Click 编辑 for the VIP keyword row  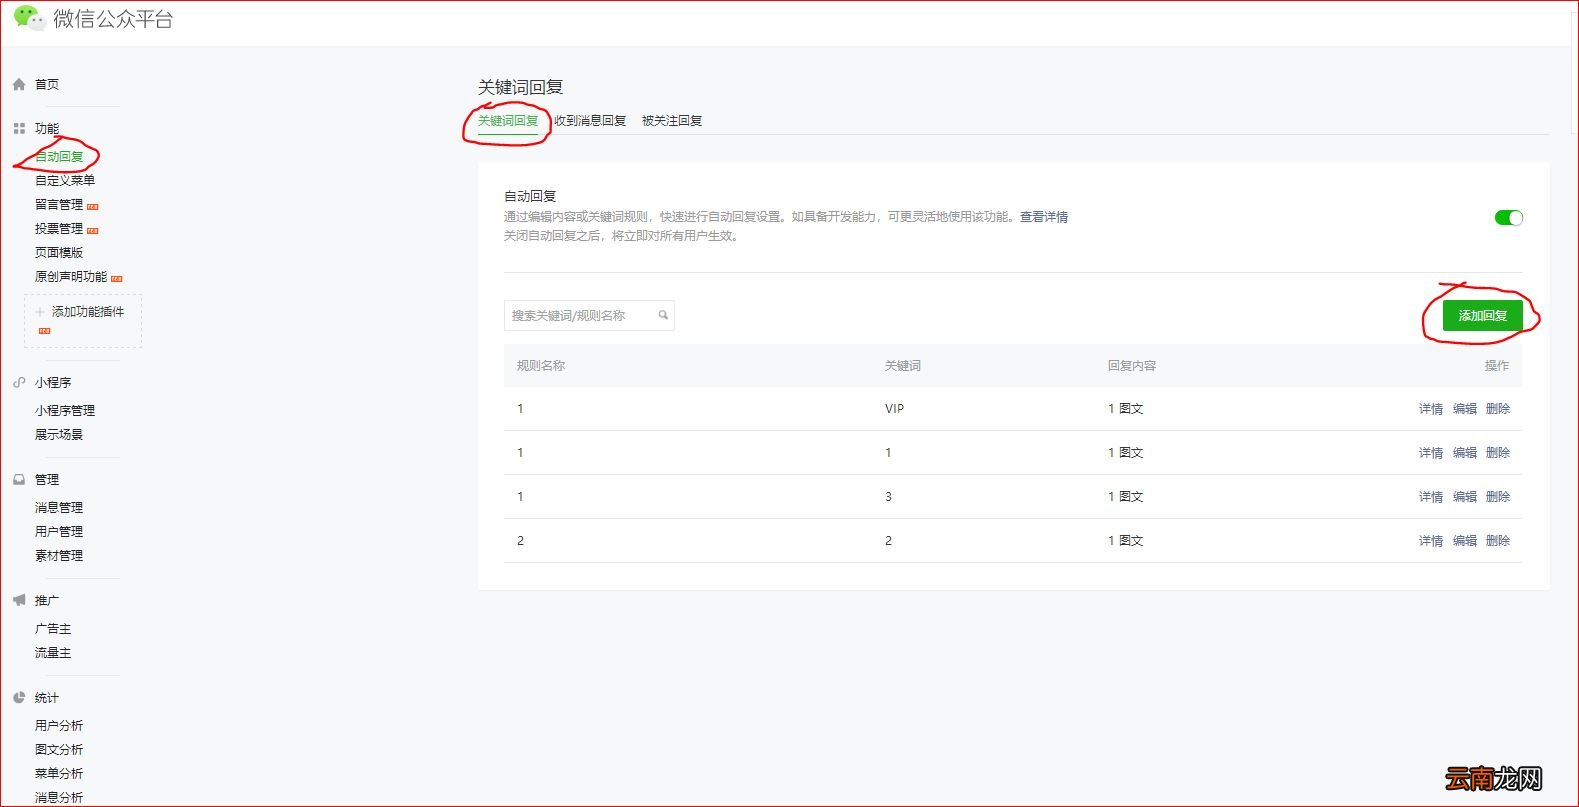(x=1465, y=409)
